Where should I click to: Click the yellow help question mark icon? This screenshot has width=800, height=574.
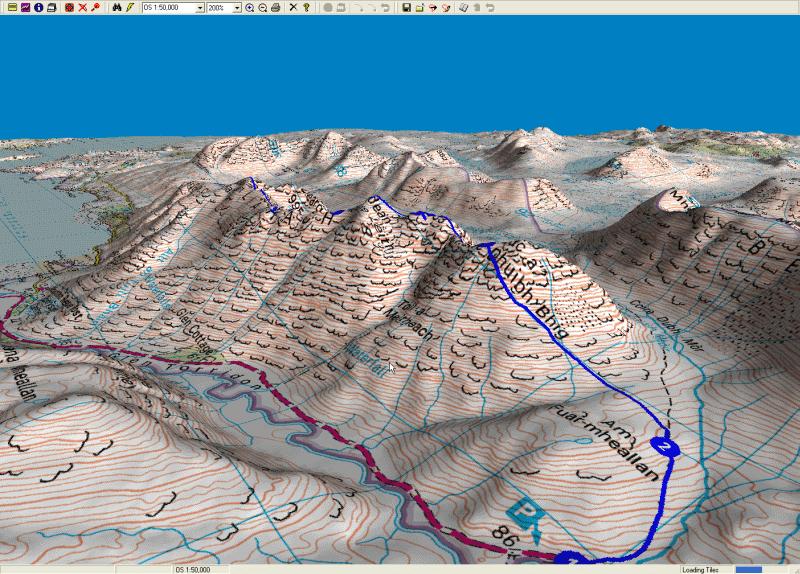click(x=306, y=7)
